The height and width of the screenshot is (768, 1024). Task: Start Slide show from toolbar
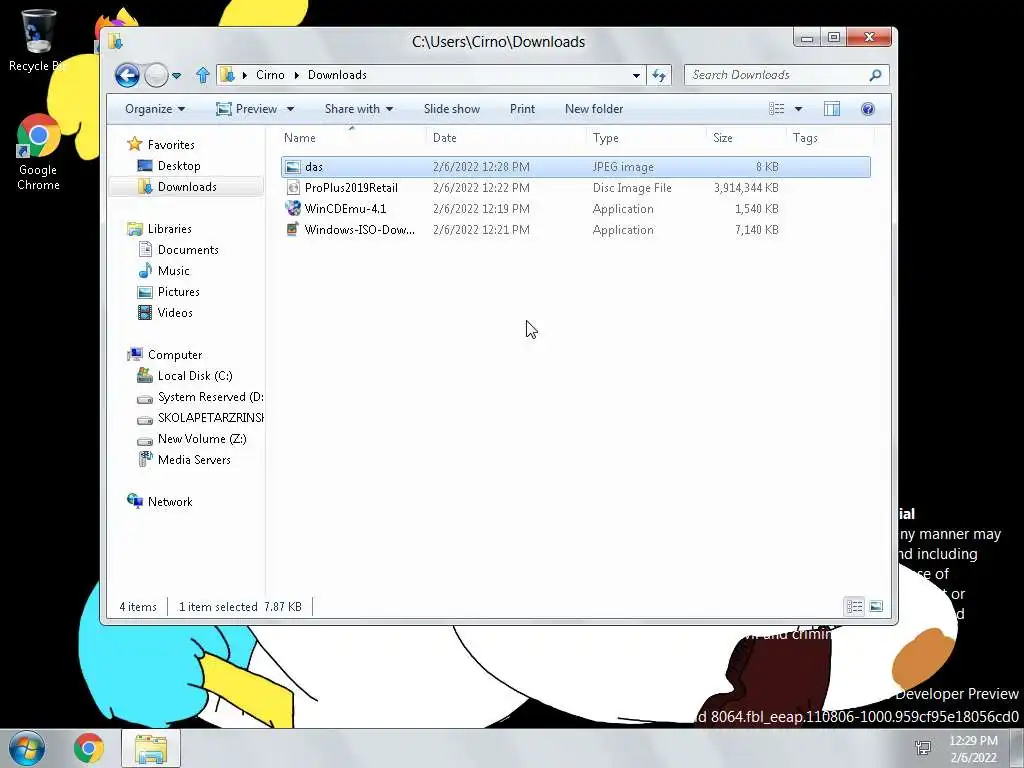pos(452,109)
